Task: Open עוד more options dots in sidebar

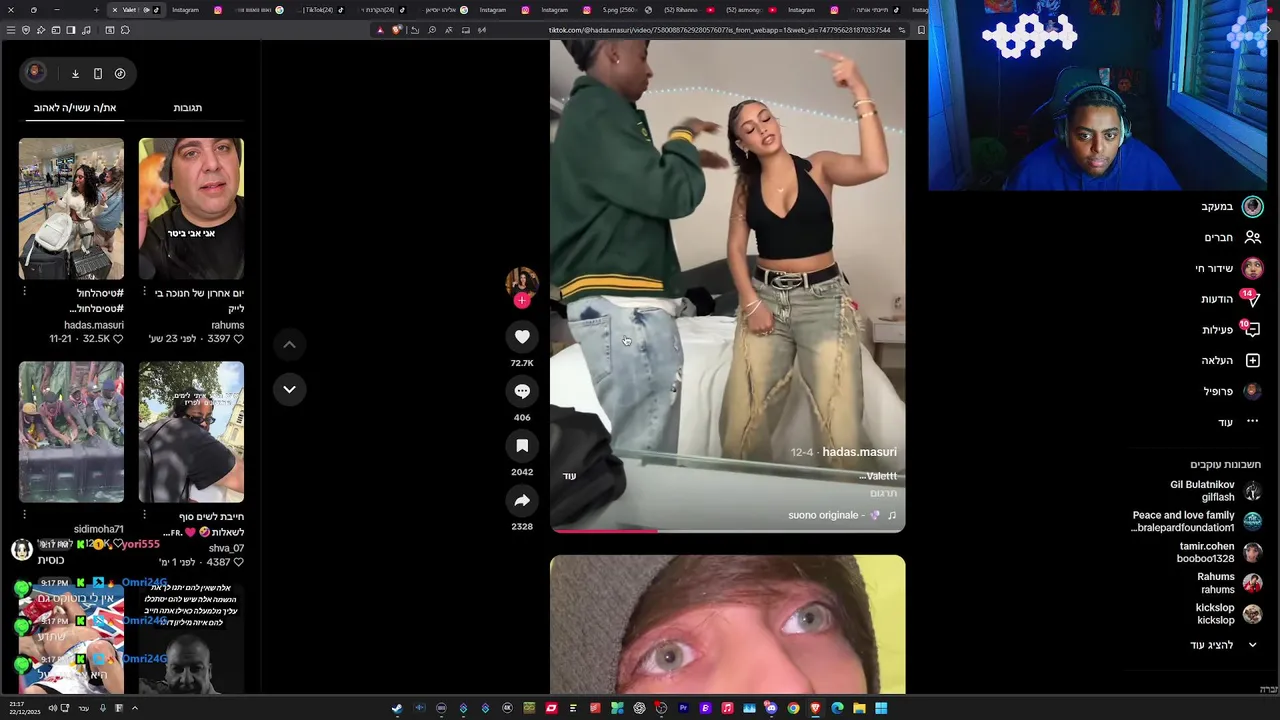Action: (1252, 422)
